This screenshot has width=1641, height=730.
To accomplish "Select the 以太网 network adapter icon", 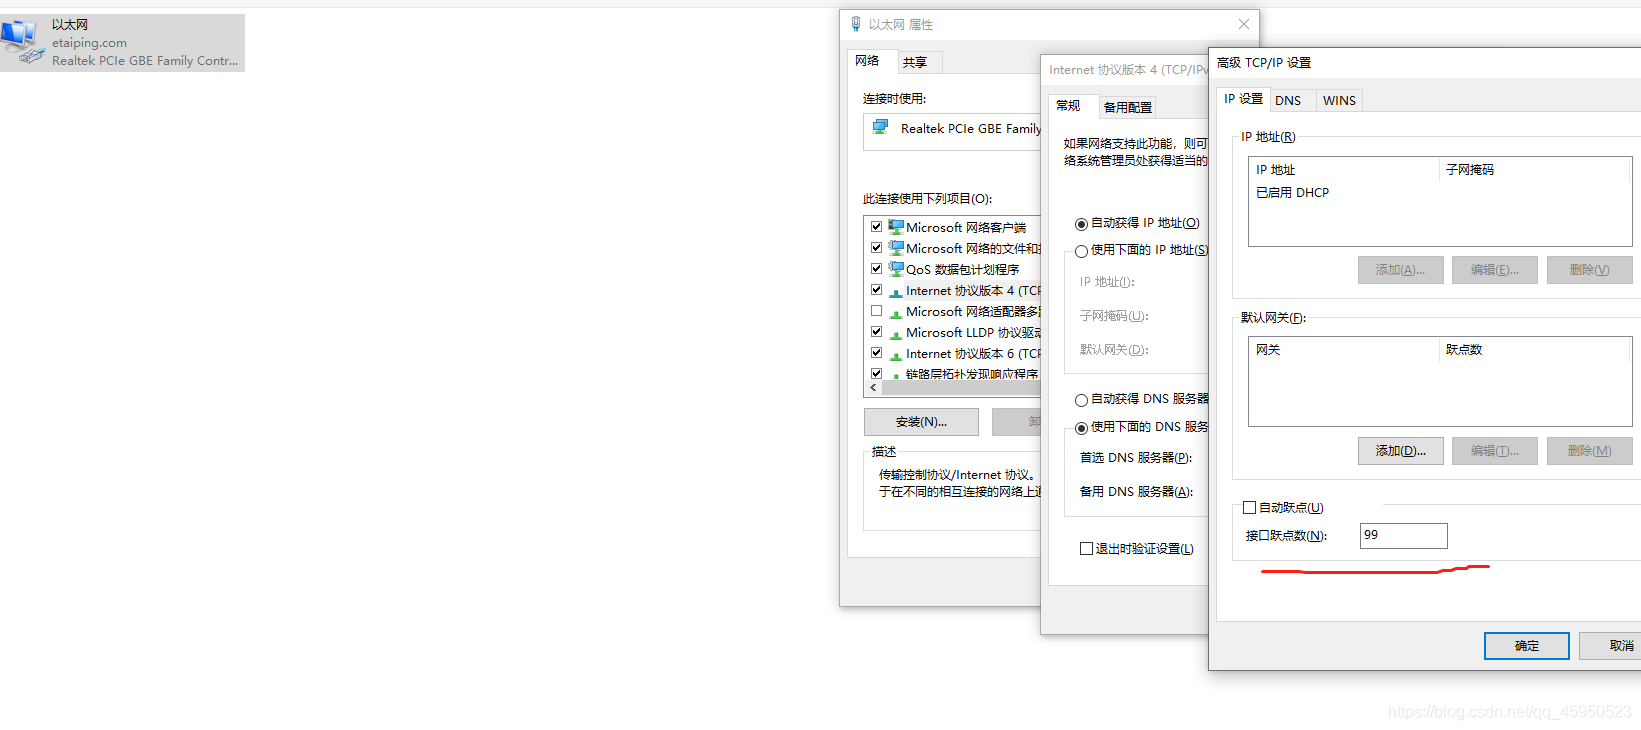I will 23,43.
